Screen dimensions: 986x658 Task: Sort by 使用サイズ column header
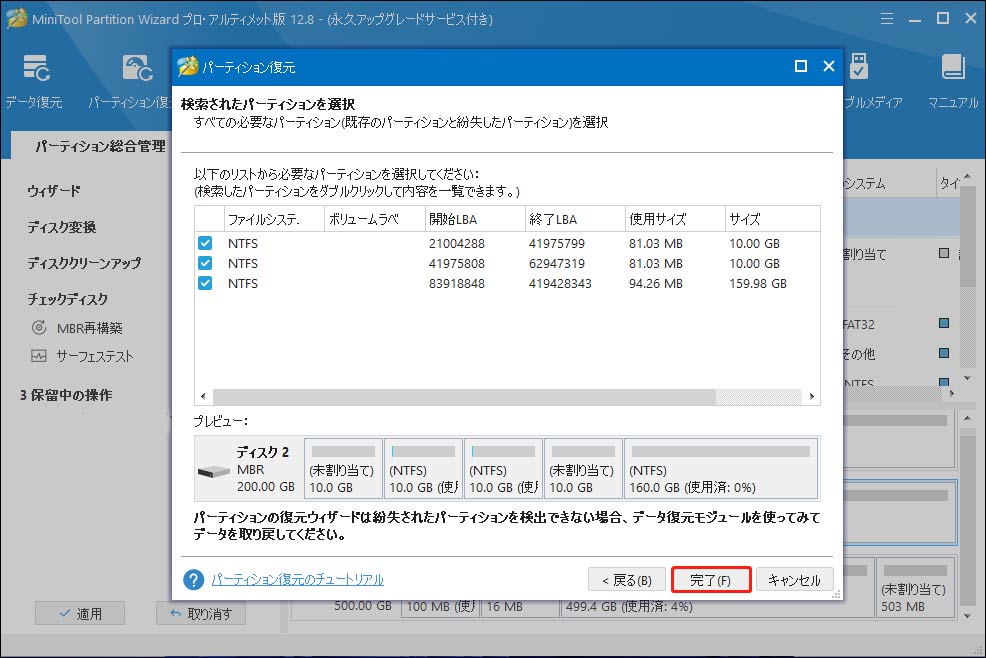point(675,219)
